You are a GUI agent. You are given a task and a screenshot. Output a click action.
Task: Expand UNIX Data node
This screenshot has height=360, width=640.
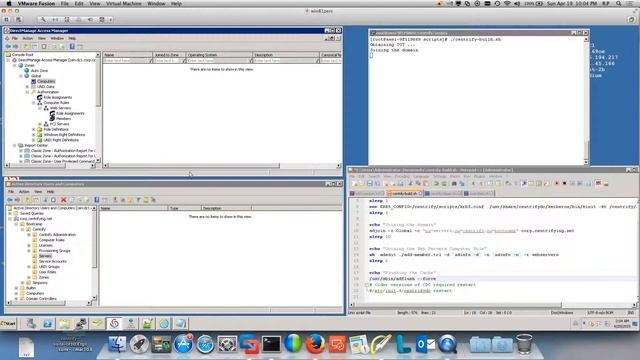tap(27, 87)
